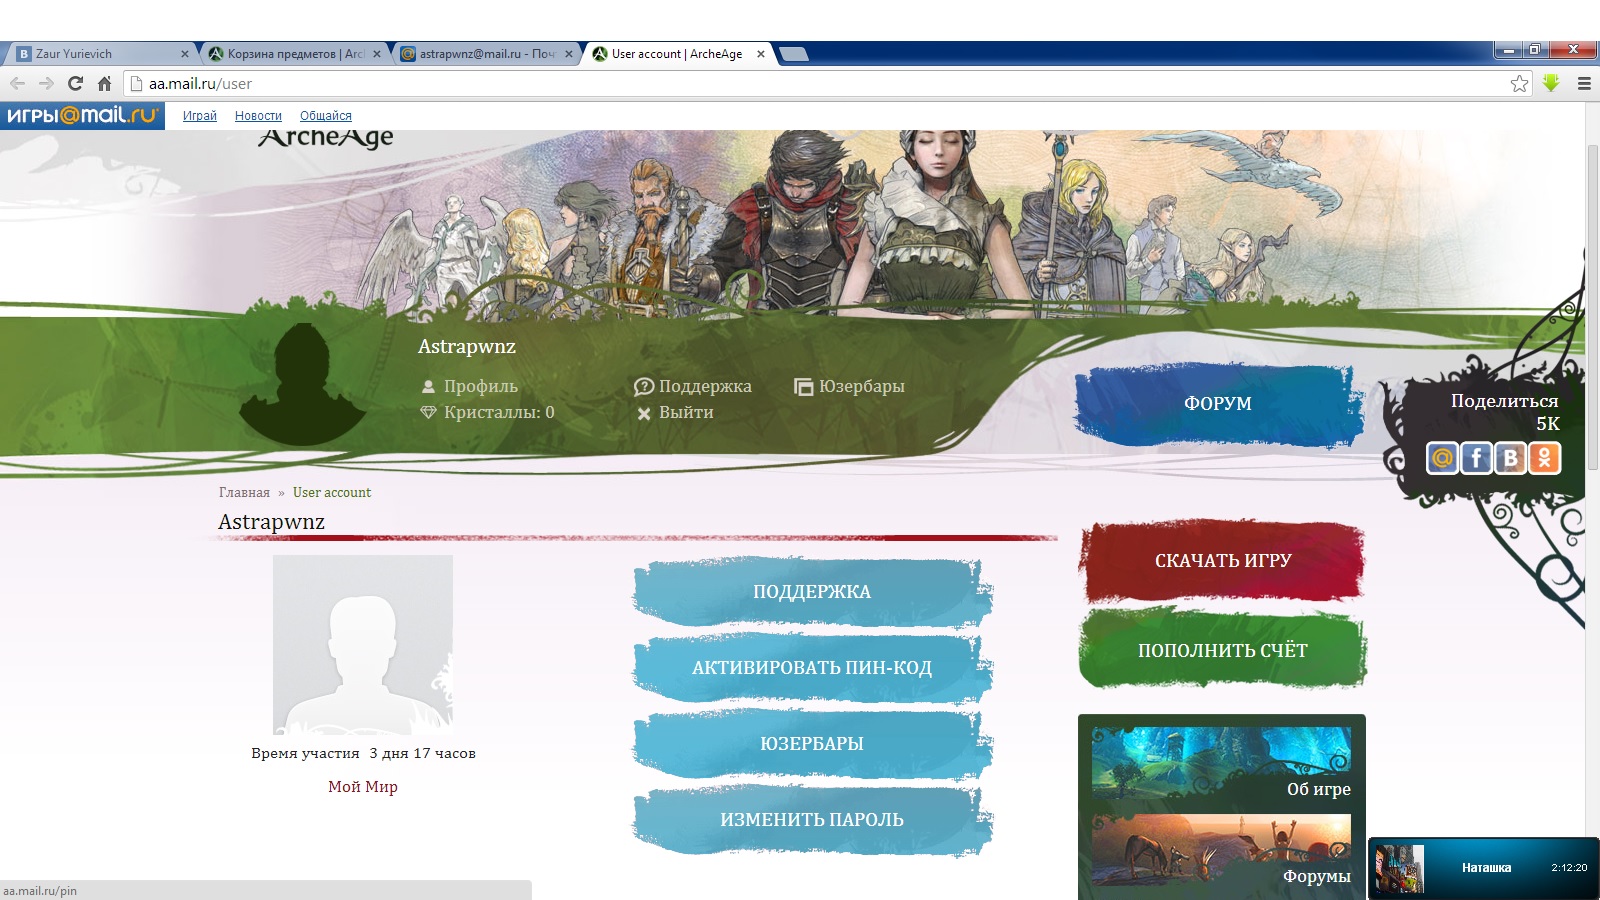Share via Mail.ru @ icon
The height and width of the screenshot is (900, 1600).
tap(1442, 458)
